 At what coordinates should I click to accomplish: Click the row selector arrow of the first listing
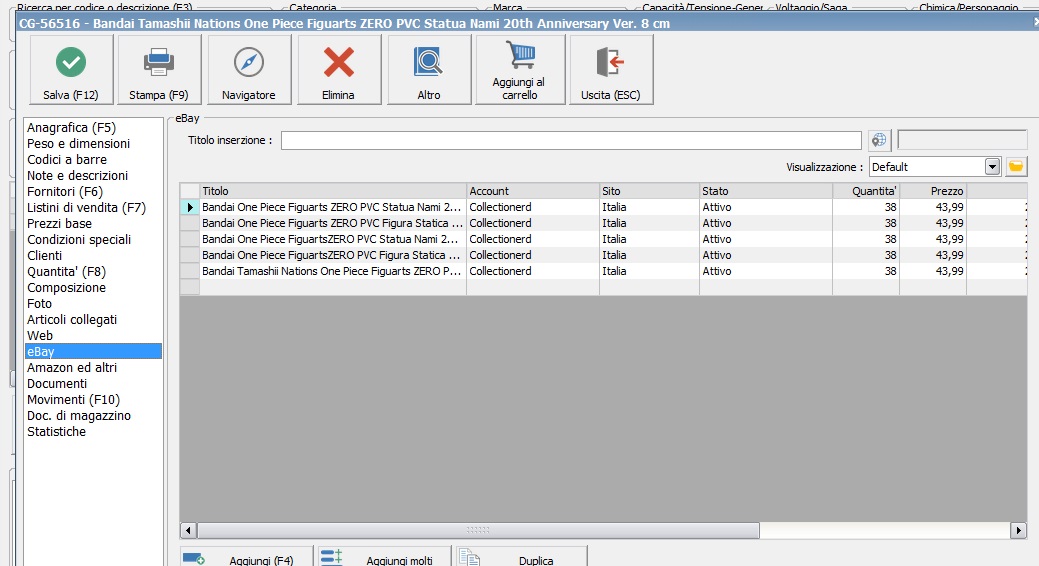190,207
